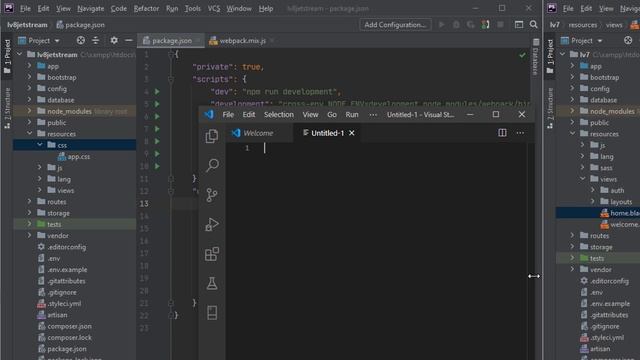
Task: Open the VS Code Search icon
Action: pos(212,165)
